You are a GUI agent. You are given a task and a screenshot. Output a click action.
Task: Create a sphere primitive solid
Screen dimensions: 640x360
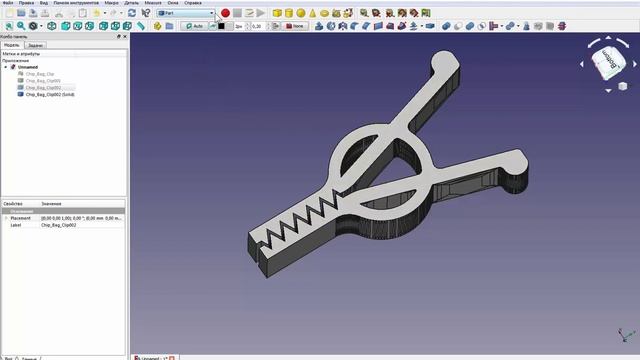click(x=301, y=13)
